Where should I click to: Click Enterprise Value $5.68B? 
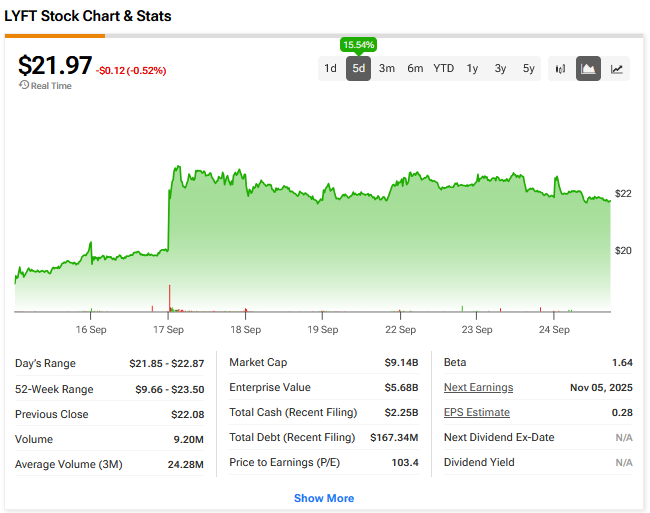pos(401,387)
